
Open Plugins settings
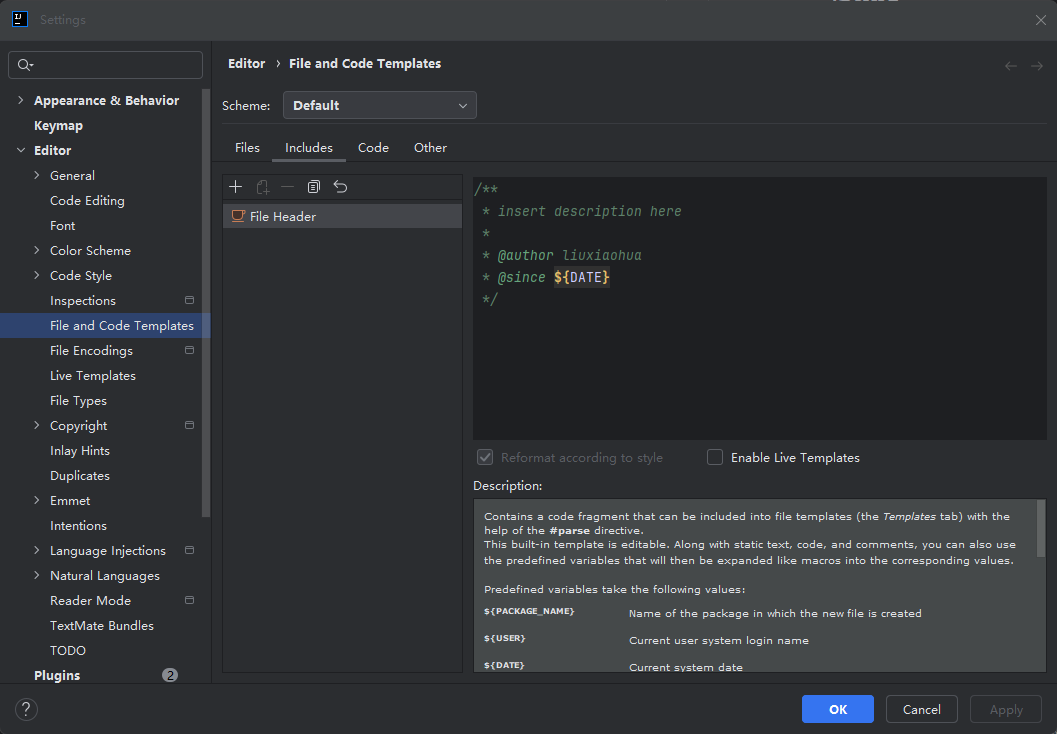57,675
